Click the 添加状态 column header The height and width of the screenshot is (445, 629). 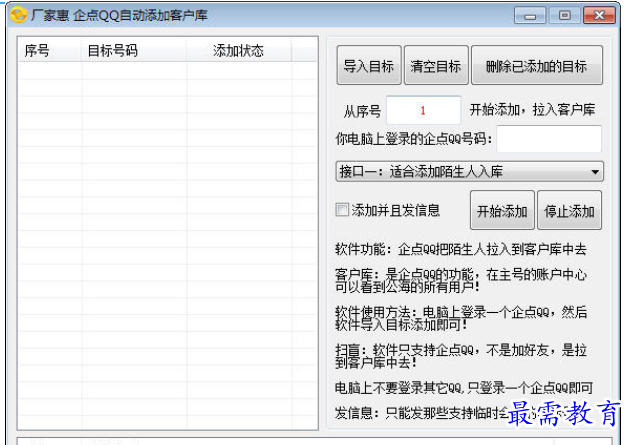(x=239, y=50)
